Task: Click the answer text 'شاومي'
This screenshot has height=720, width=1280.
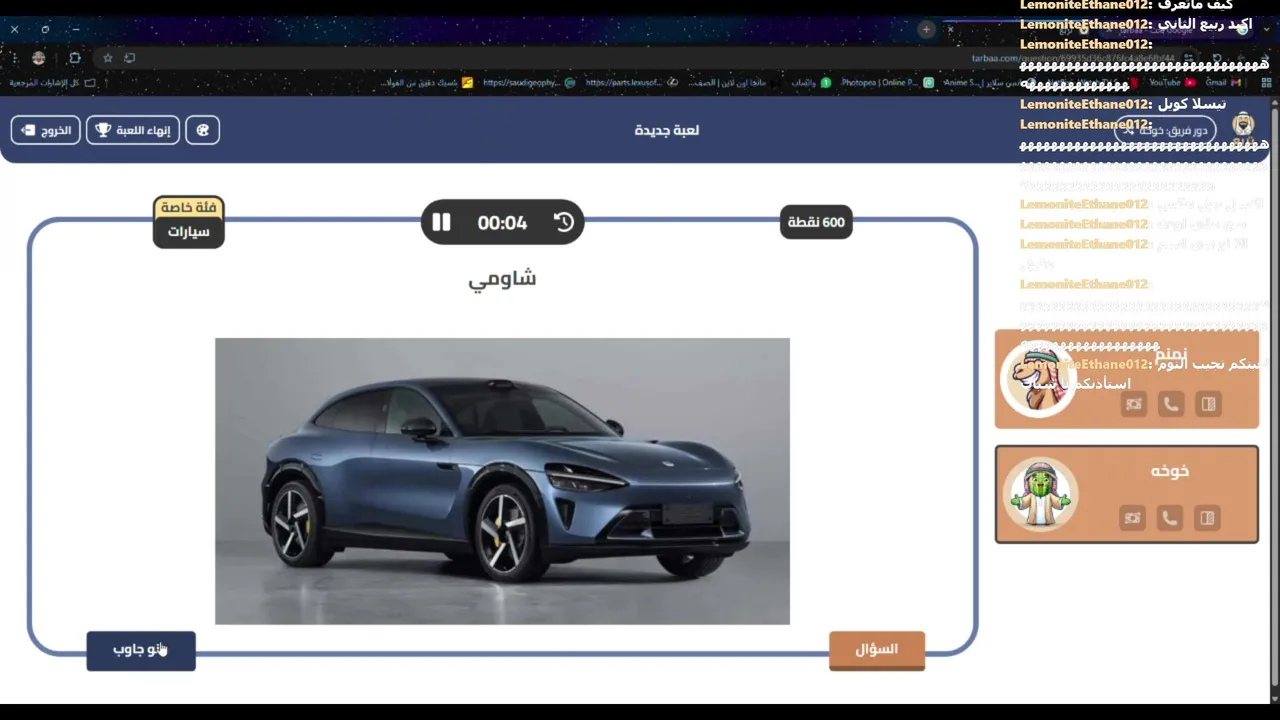Action: point(502,279)
